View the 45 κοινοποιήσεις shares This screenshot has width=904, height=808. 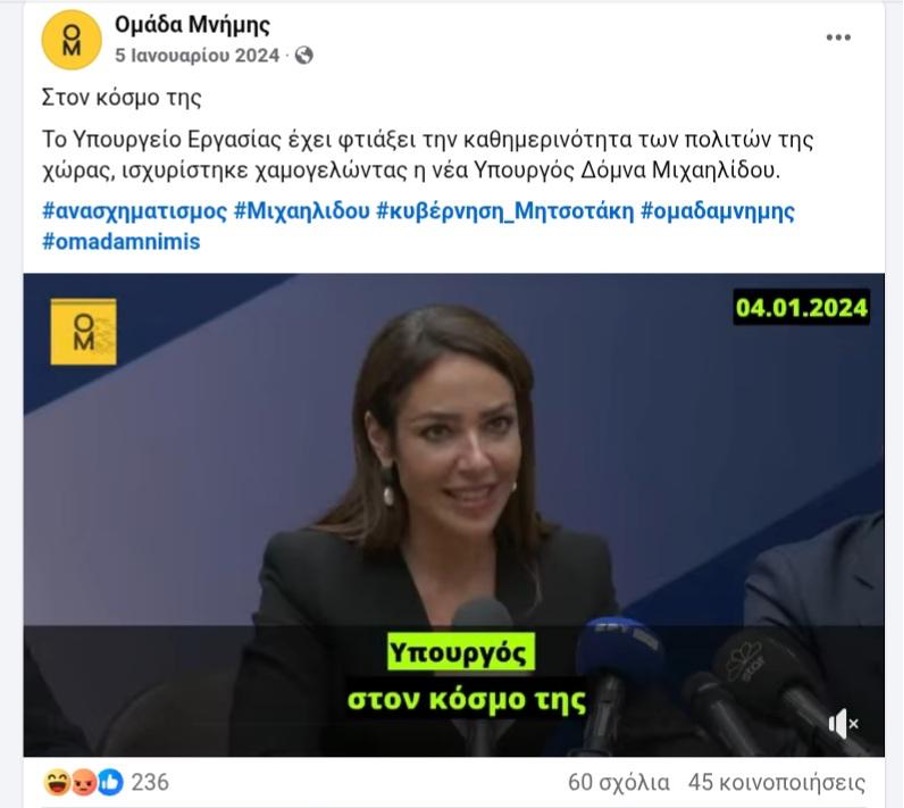(777, 783)
